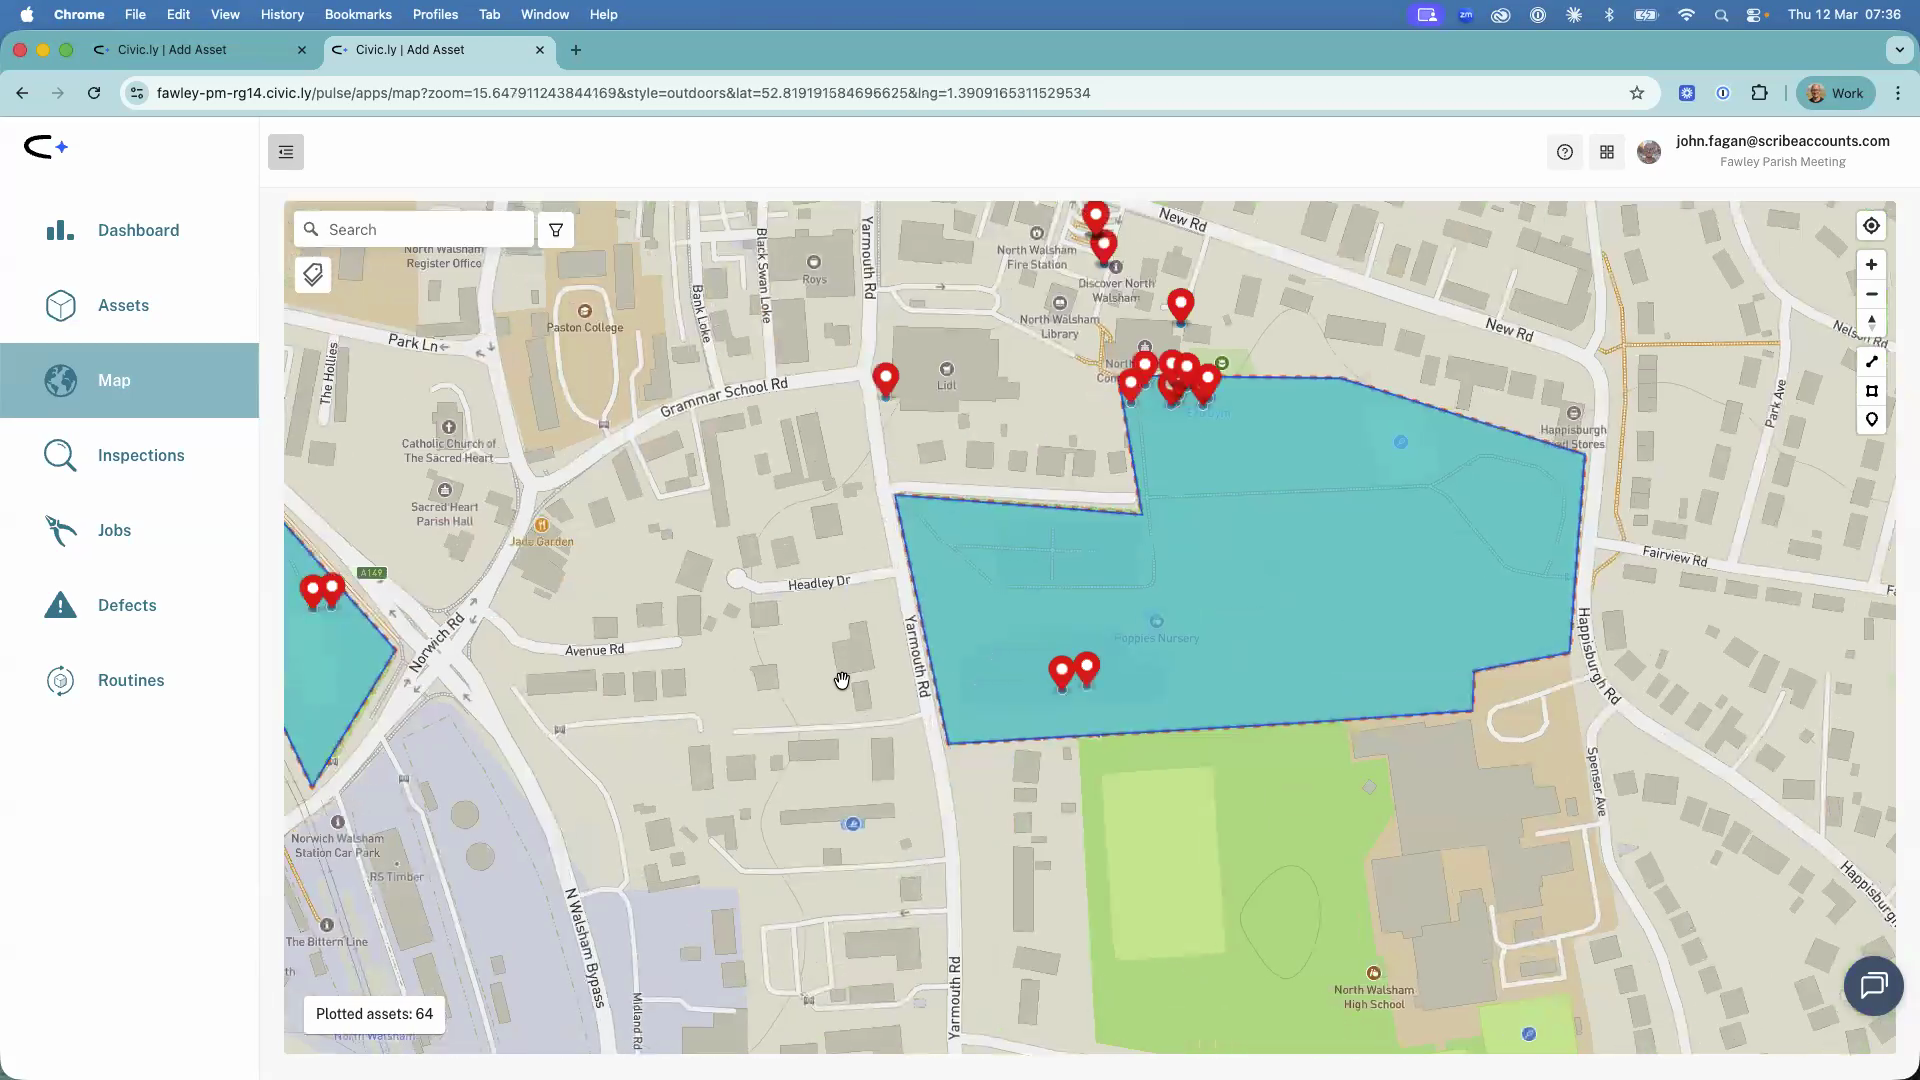Image resolution: width=1920 pixels, height=1080 pixels.
Task: Expand the map pitch control arrow
Action: tap(1871, 322)
